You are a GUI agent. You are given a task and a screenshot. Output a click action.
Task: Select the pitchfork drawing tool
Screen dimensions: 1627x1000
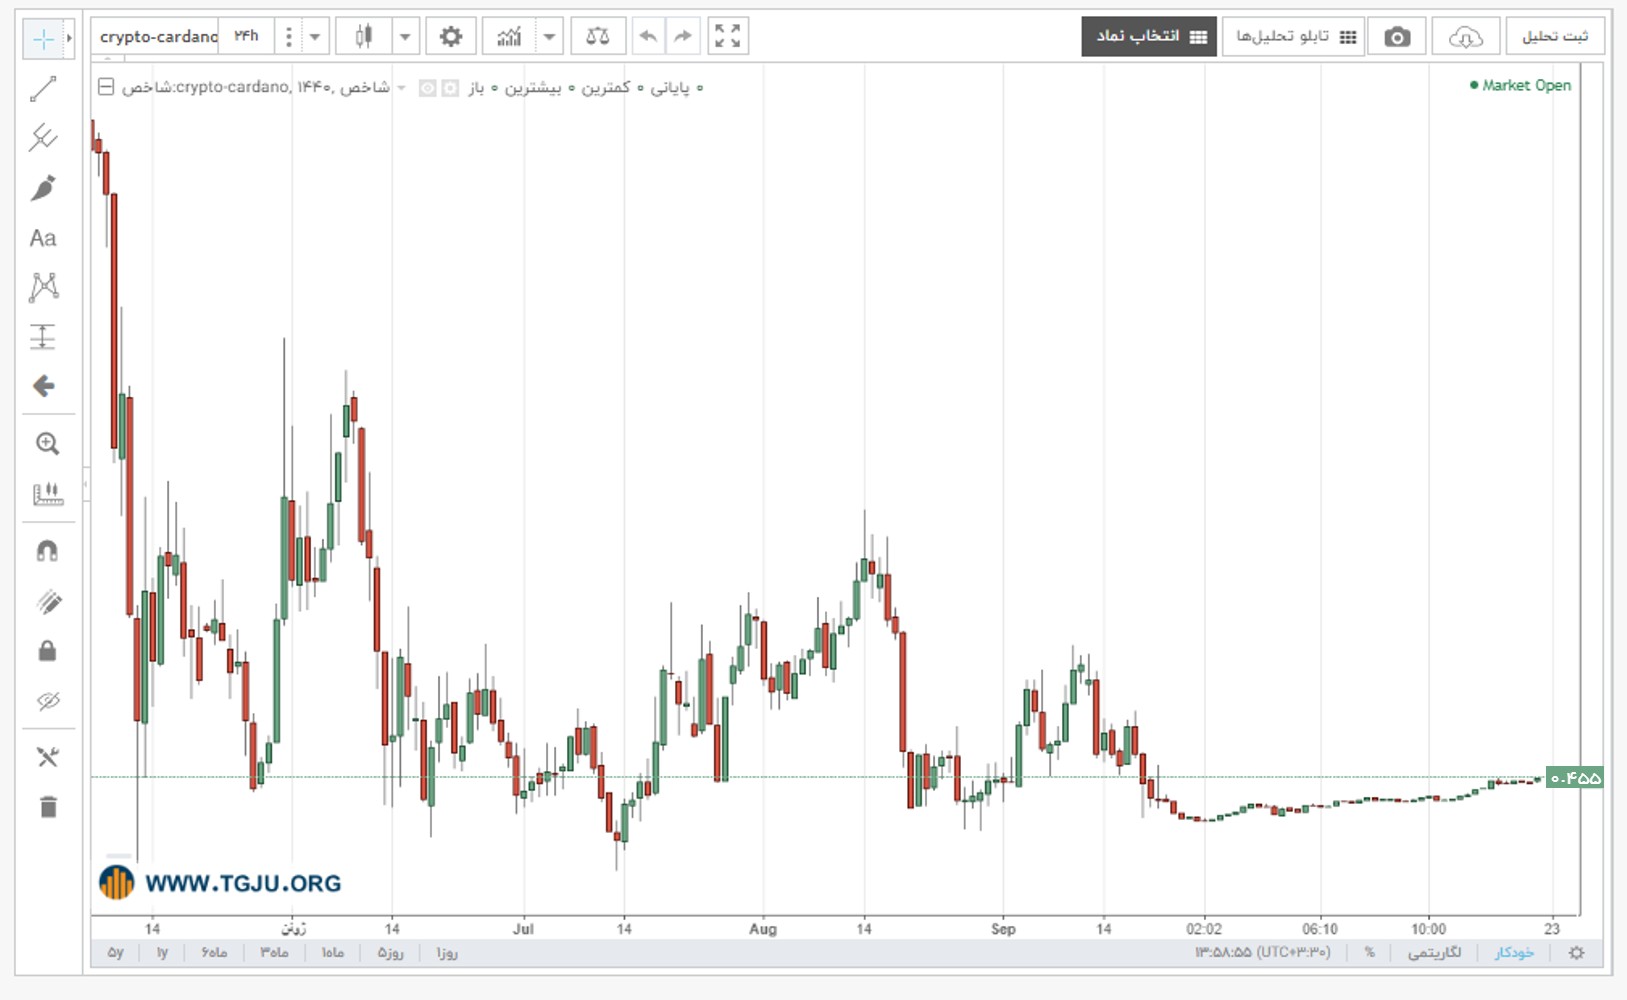43,138
